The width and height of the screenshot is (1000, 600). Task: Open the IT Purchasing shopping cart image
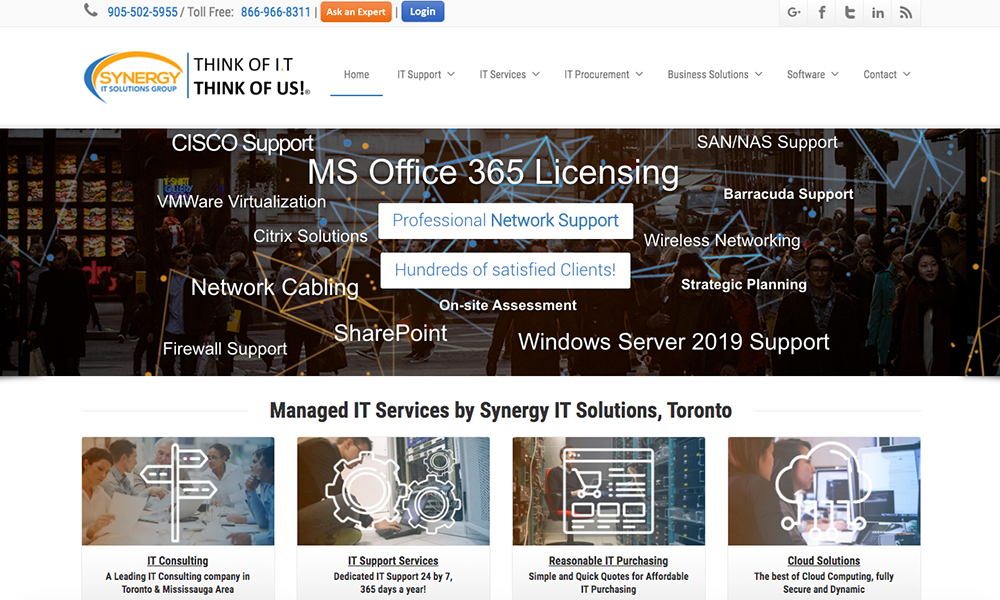tap(608, 490)
